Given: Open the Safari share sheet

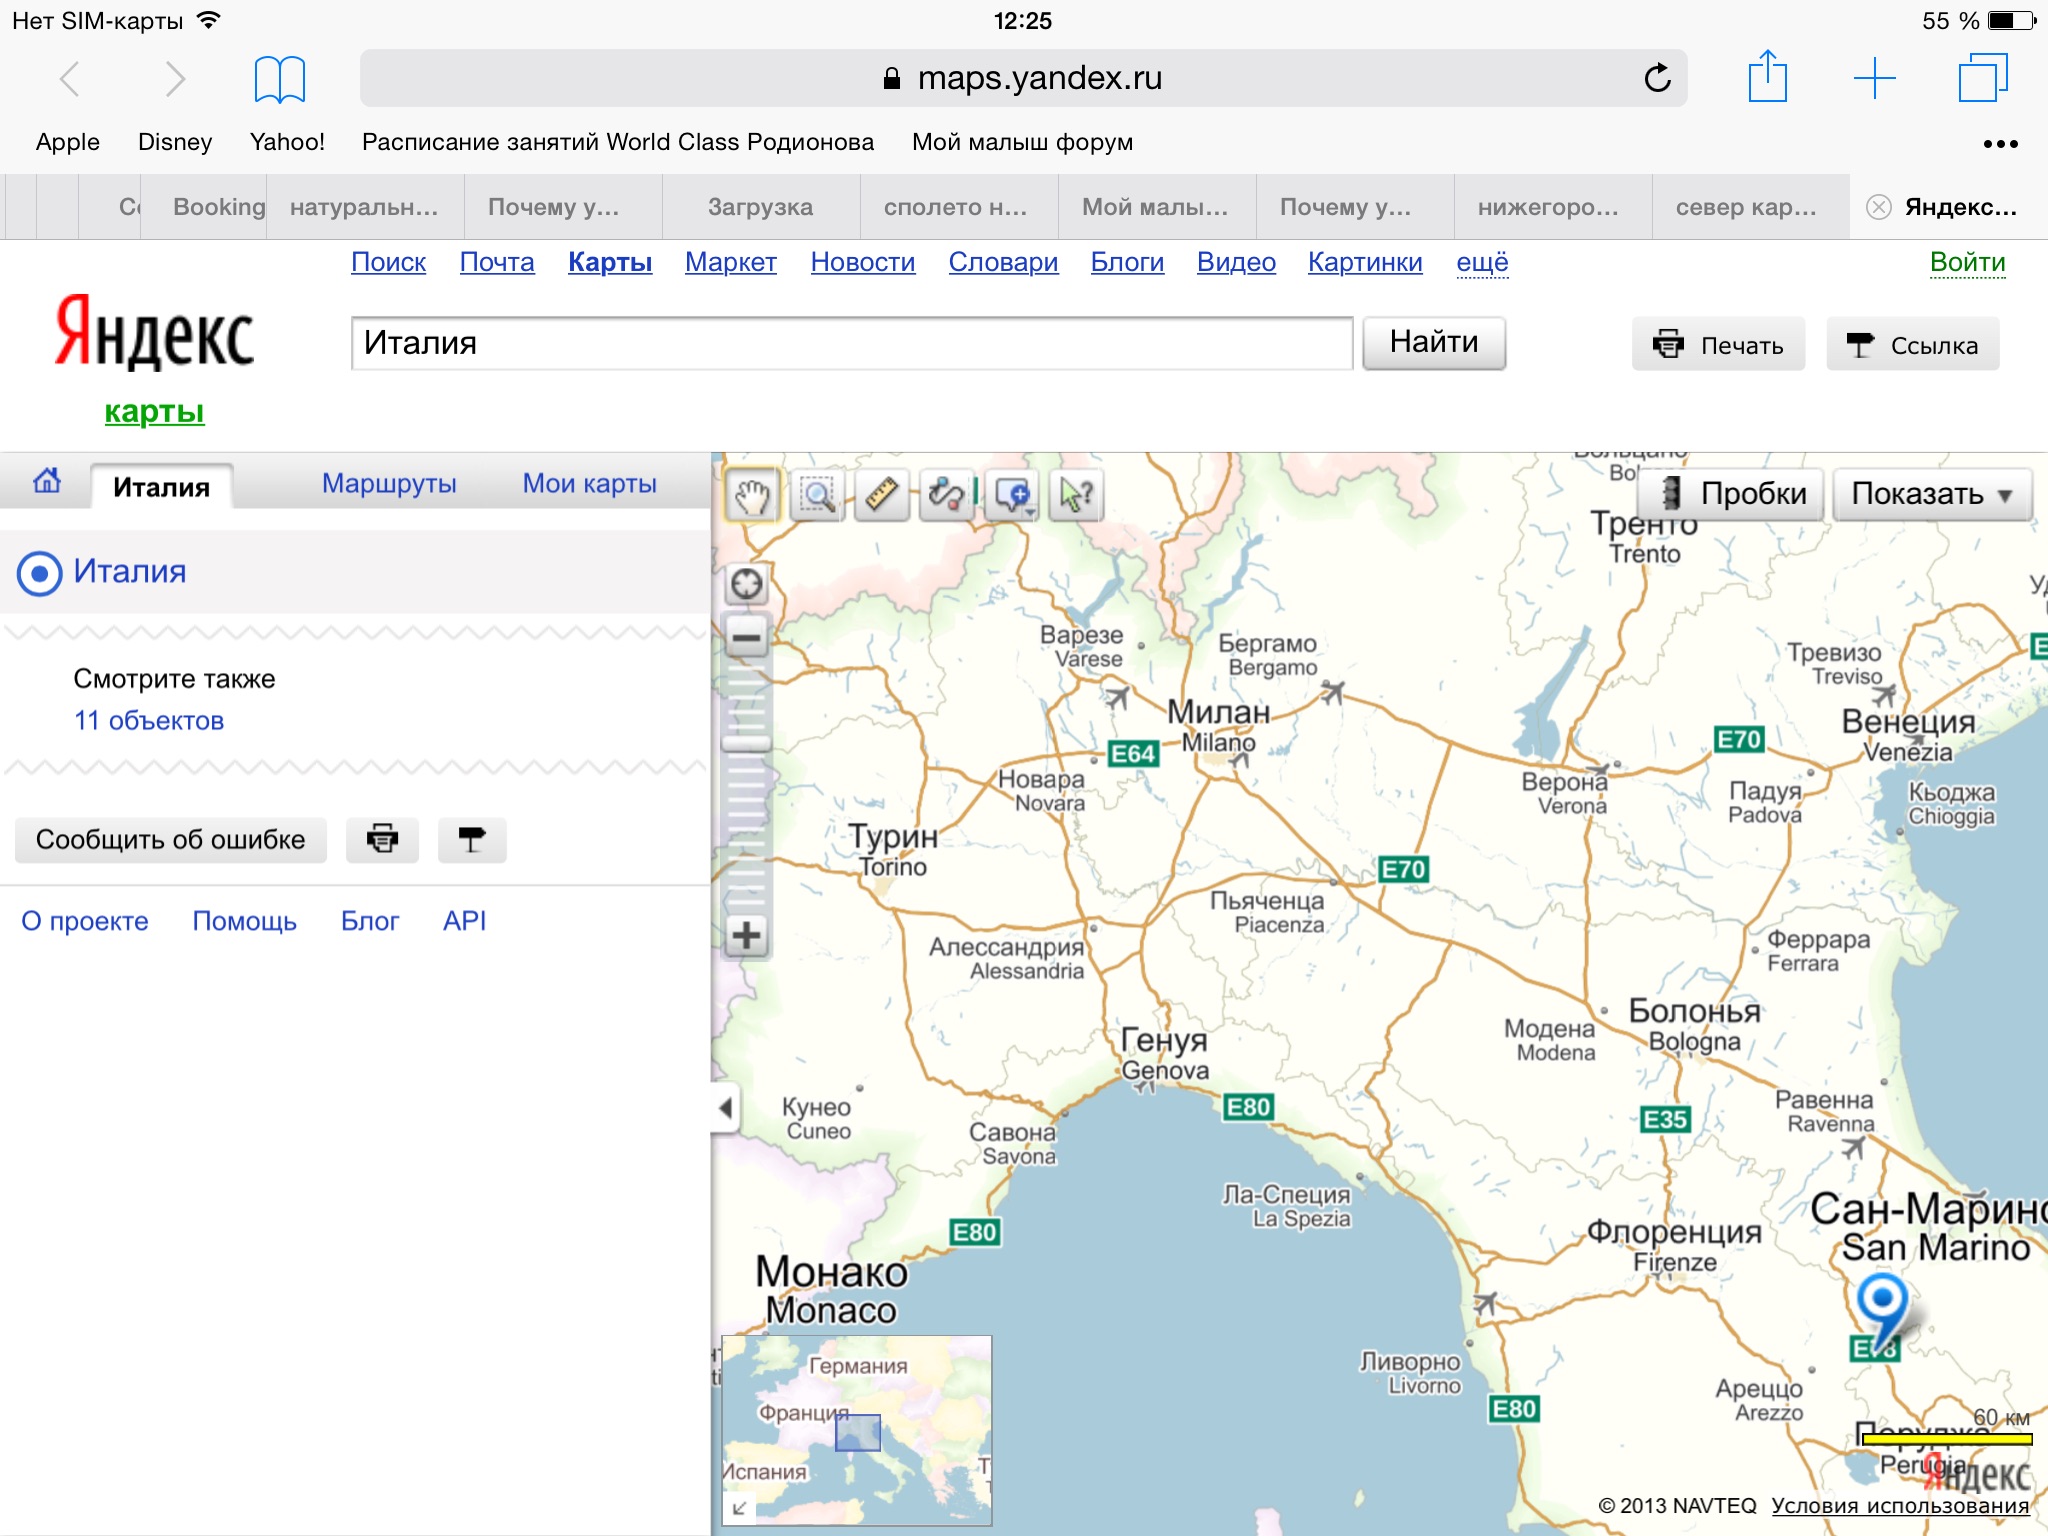Looking at the screenshot, I should 1767,77.
